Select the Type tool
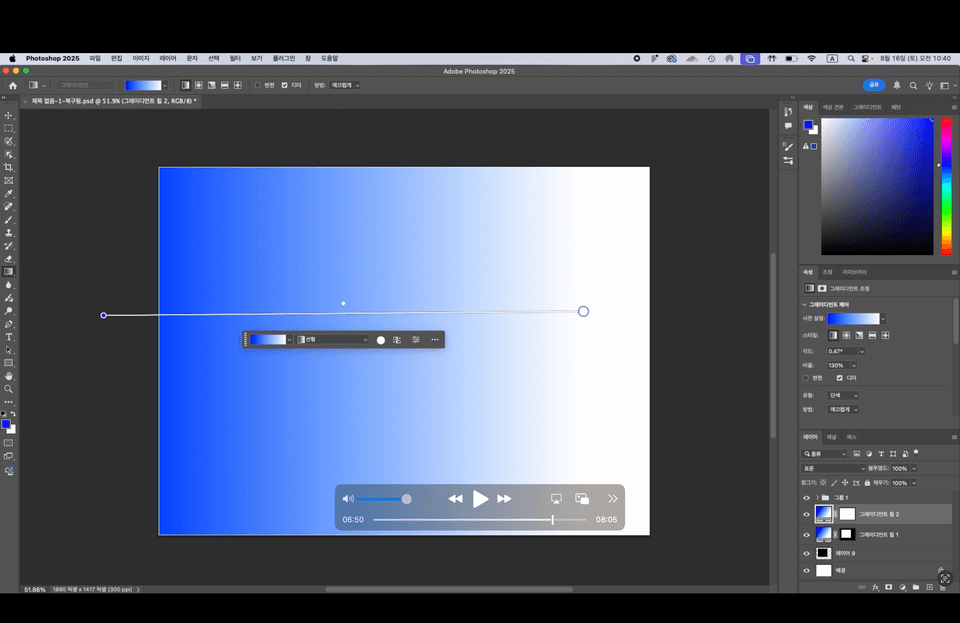 pos(9,337)
